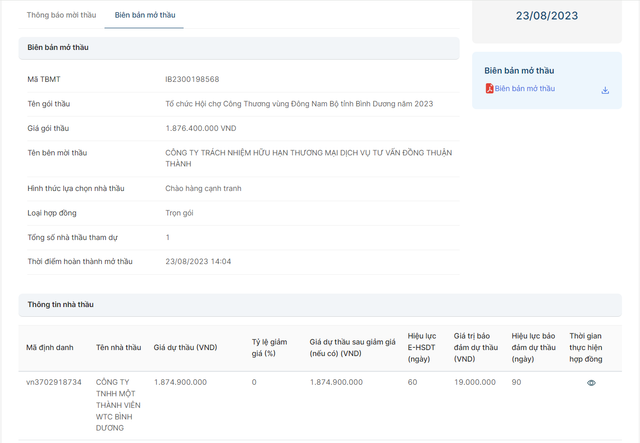Screen dimensions: 640x443
Task: Click the Giá trị bảo đảm dự thầu header
Action: [x=475, y=347]
